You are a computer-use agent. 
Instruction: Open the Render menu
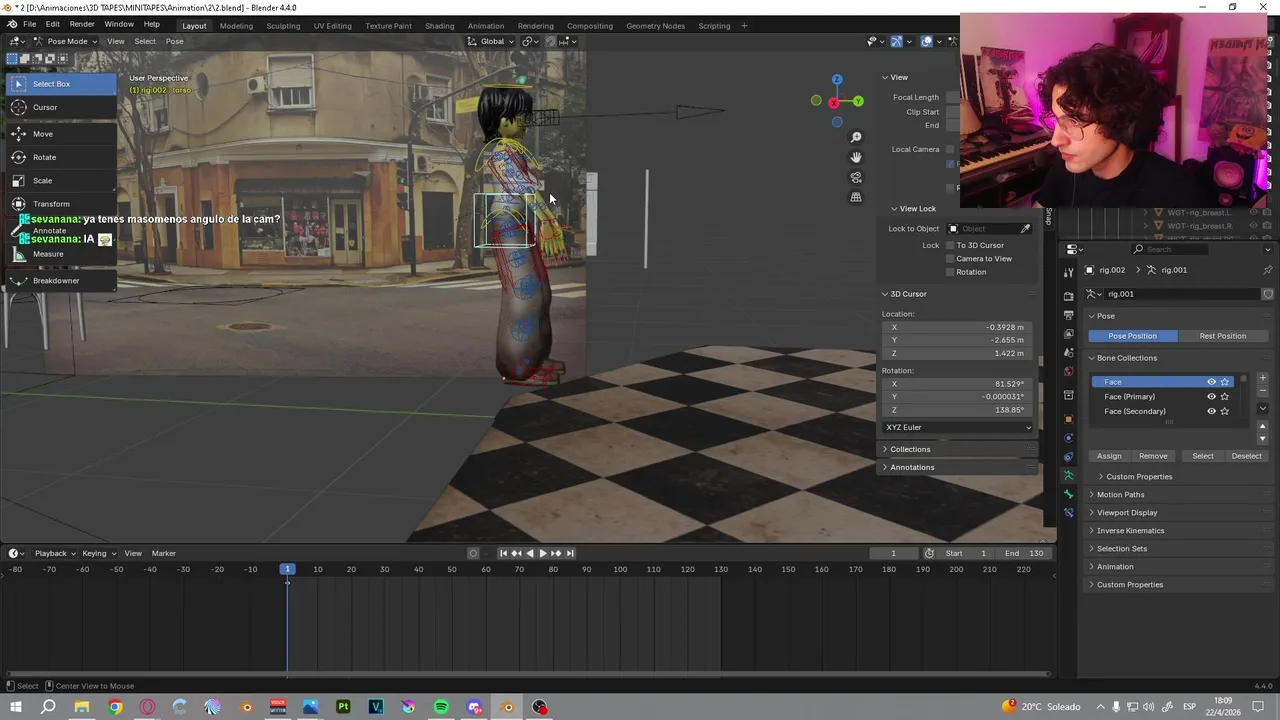(82, 24)
